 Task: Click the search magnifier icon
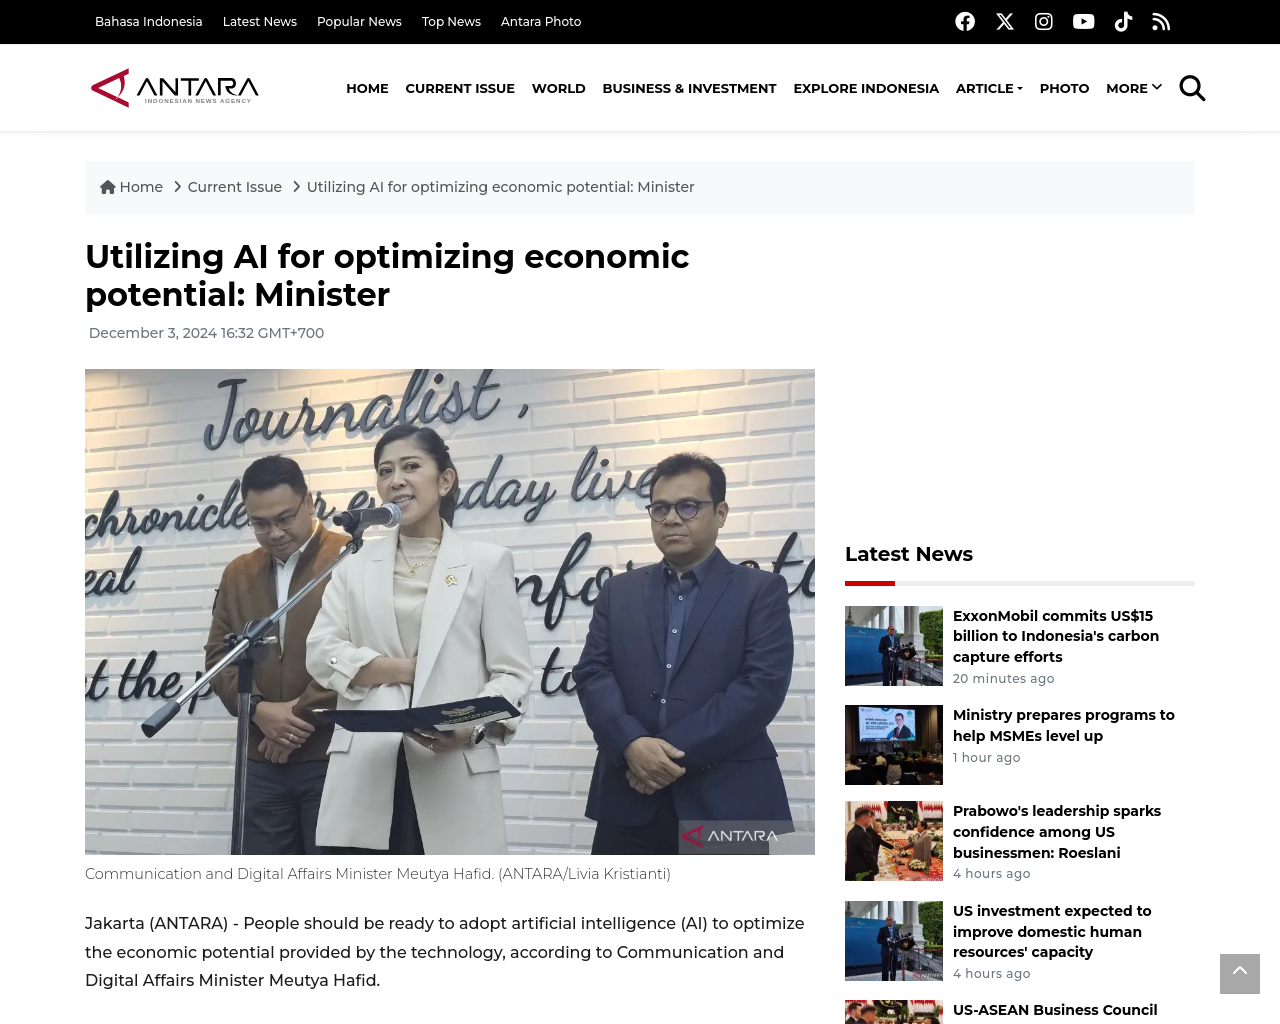[1192, 88]
